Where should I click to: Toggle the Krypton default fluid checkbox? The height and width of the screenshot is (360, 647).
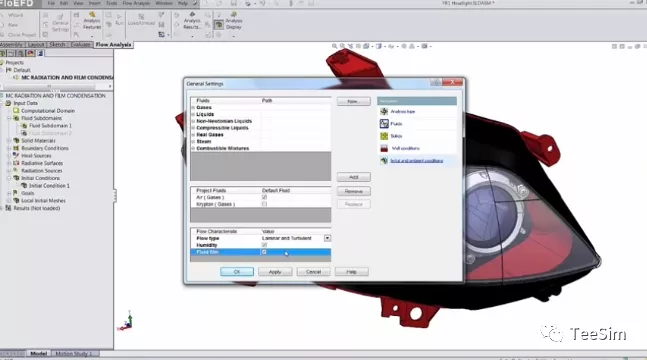coord(264,204)
